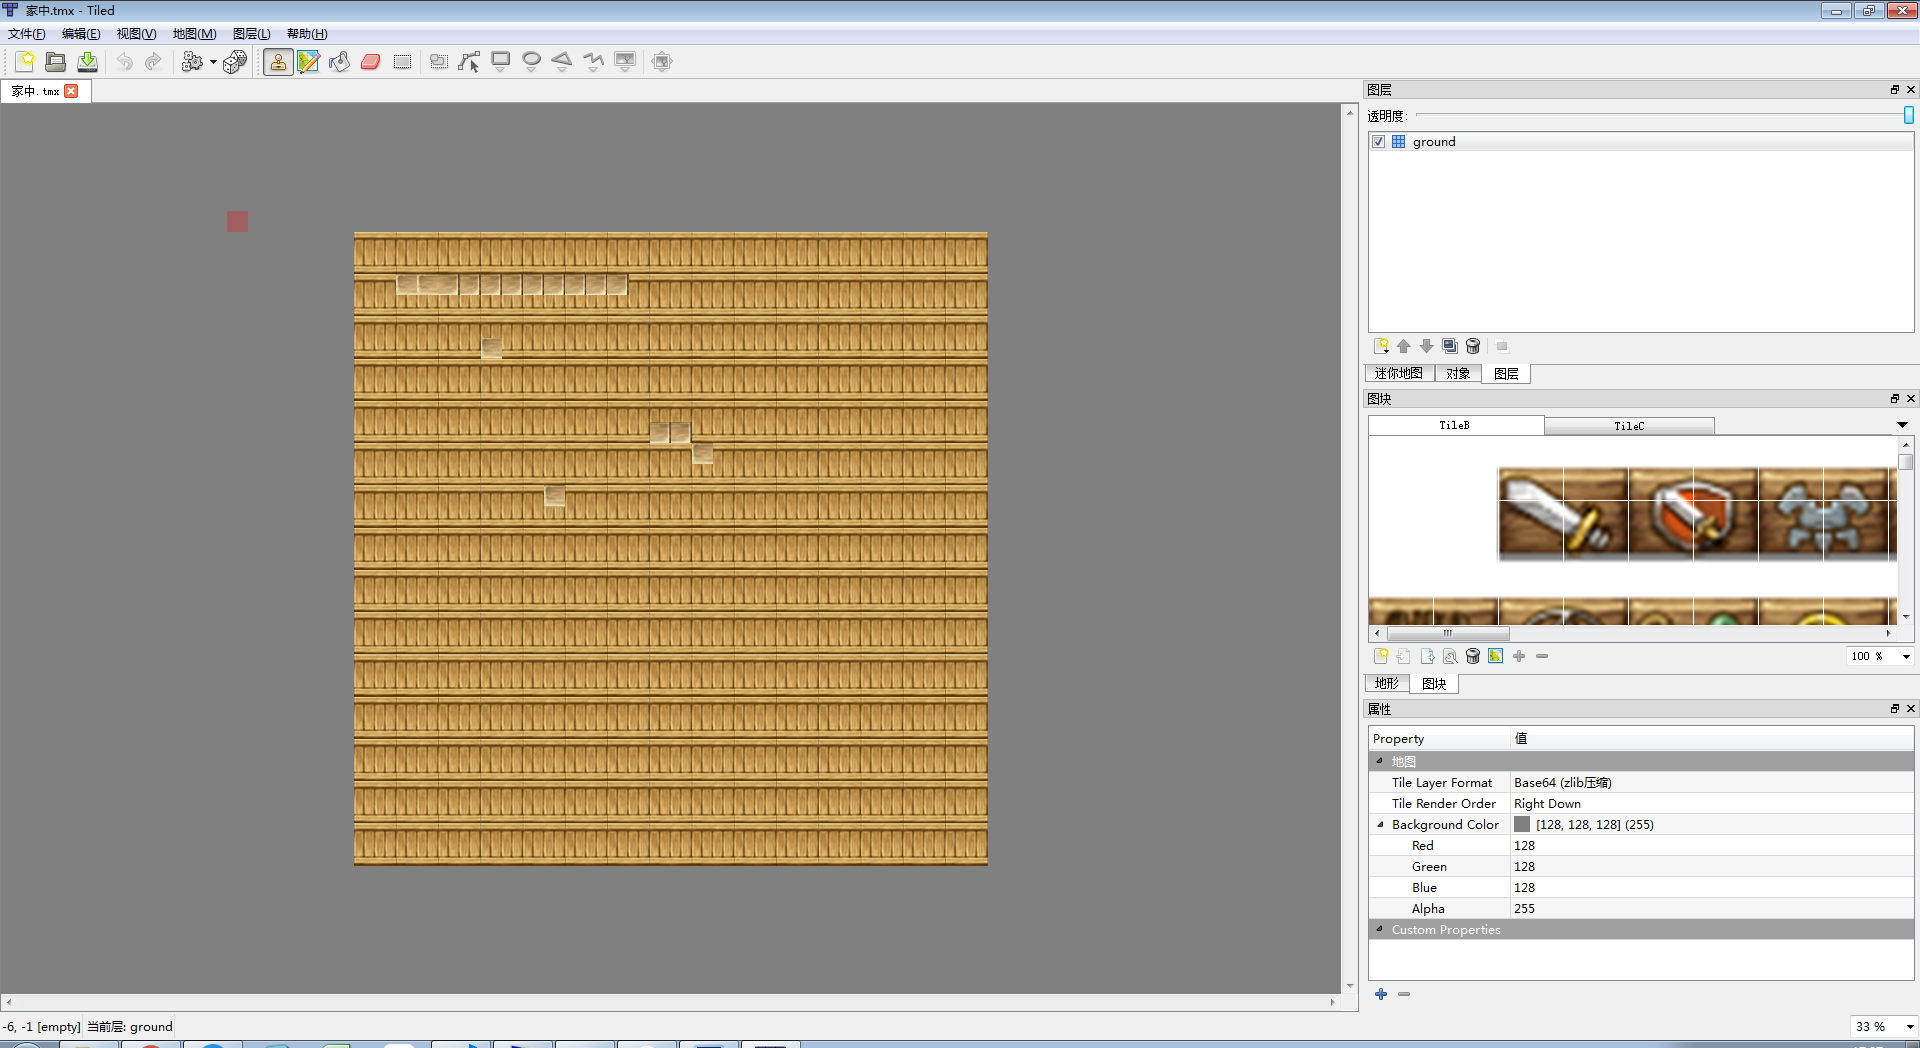Screen dimensions: 1920x1048
Task: Select the Insert Tile object tool
Action: click(625, 62)
